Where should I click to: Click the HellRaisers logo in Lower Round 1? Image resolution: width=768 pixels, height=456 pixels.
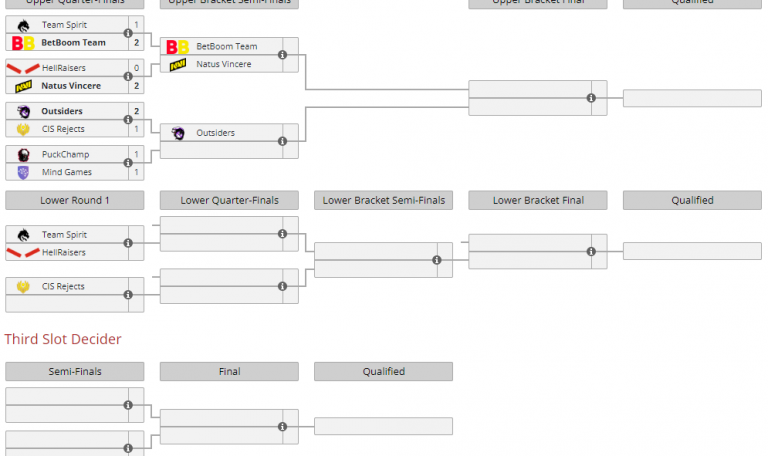tap(23, 252)
